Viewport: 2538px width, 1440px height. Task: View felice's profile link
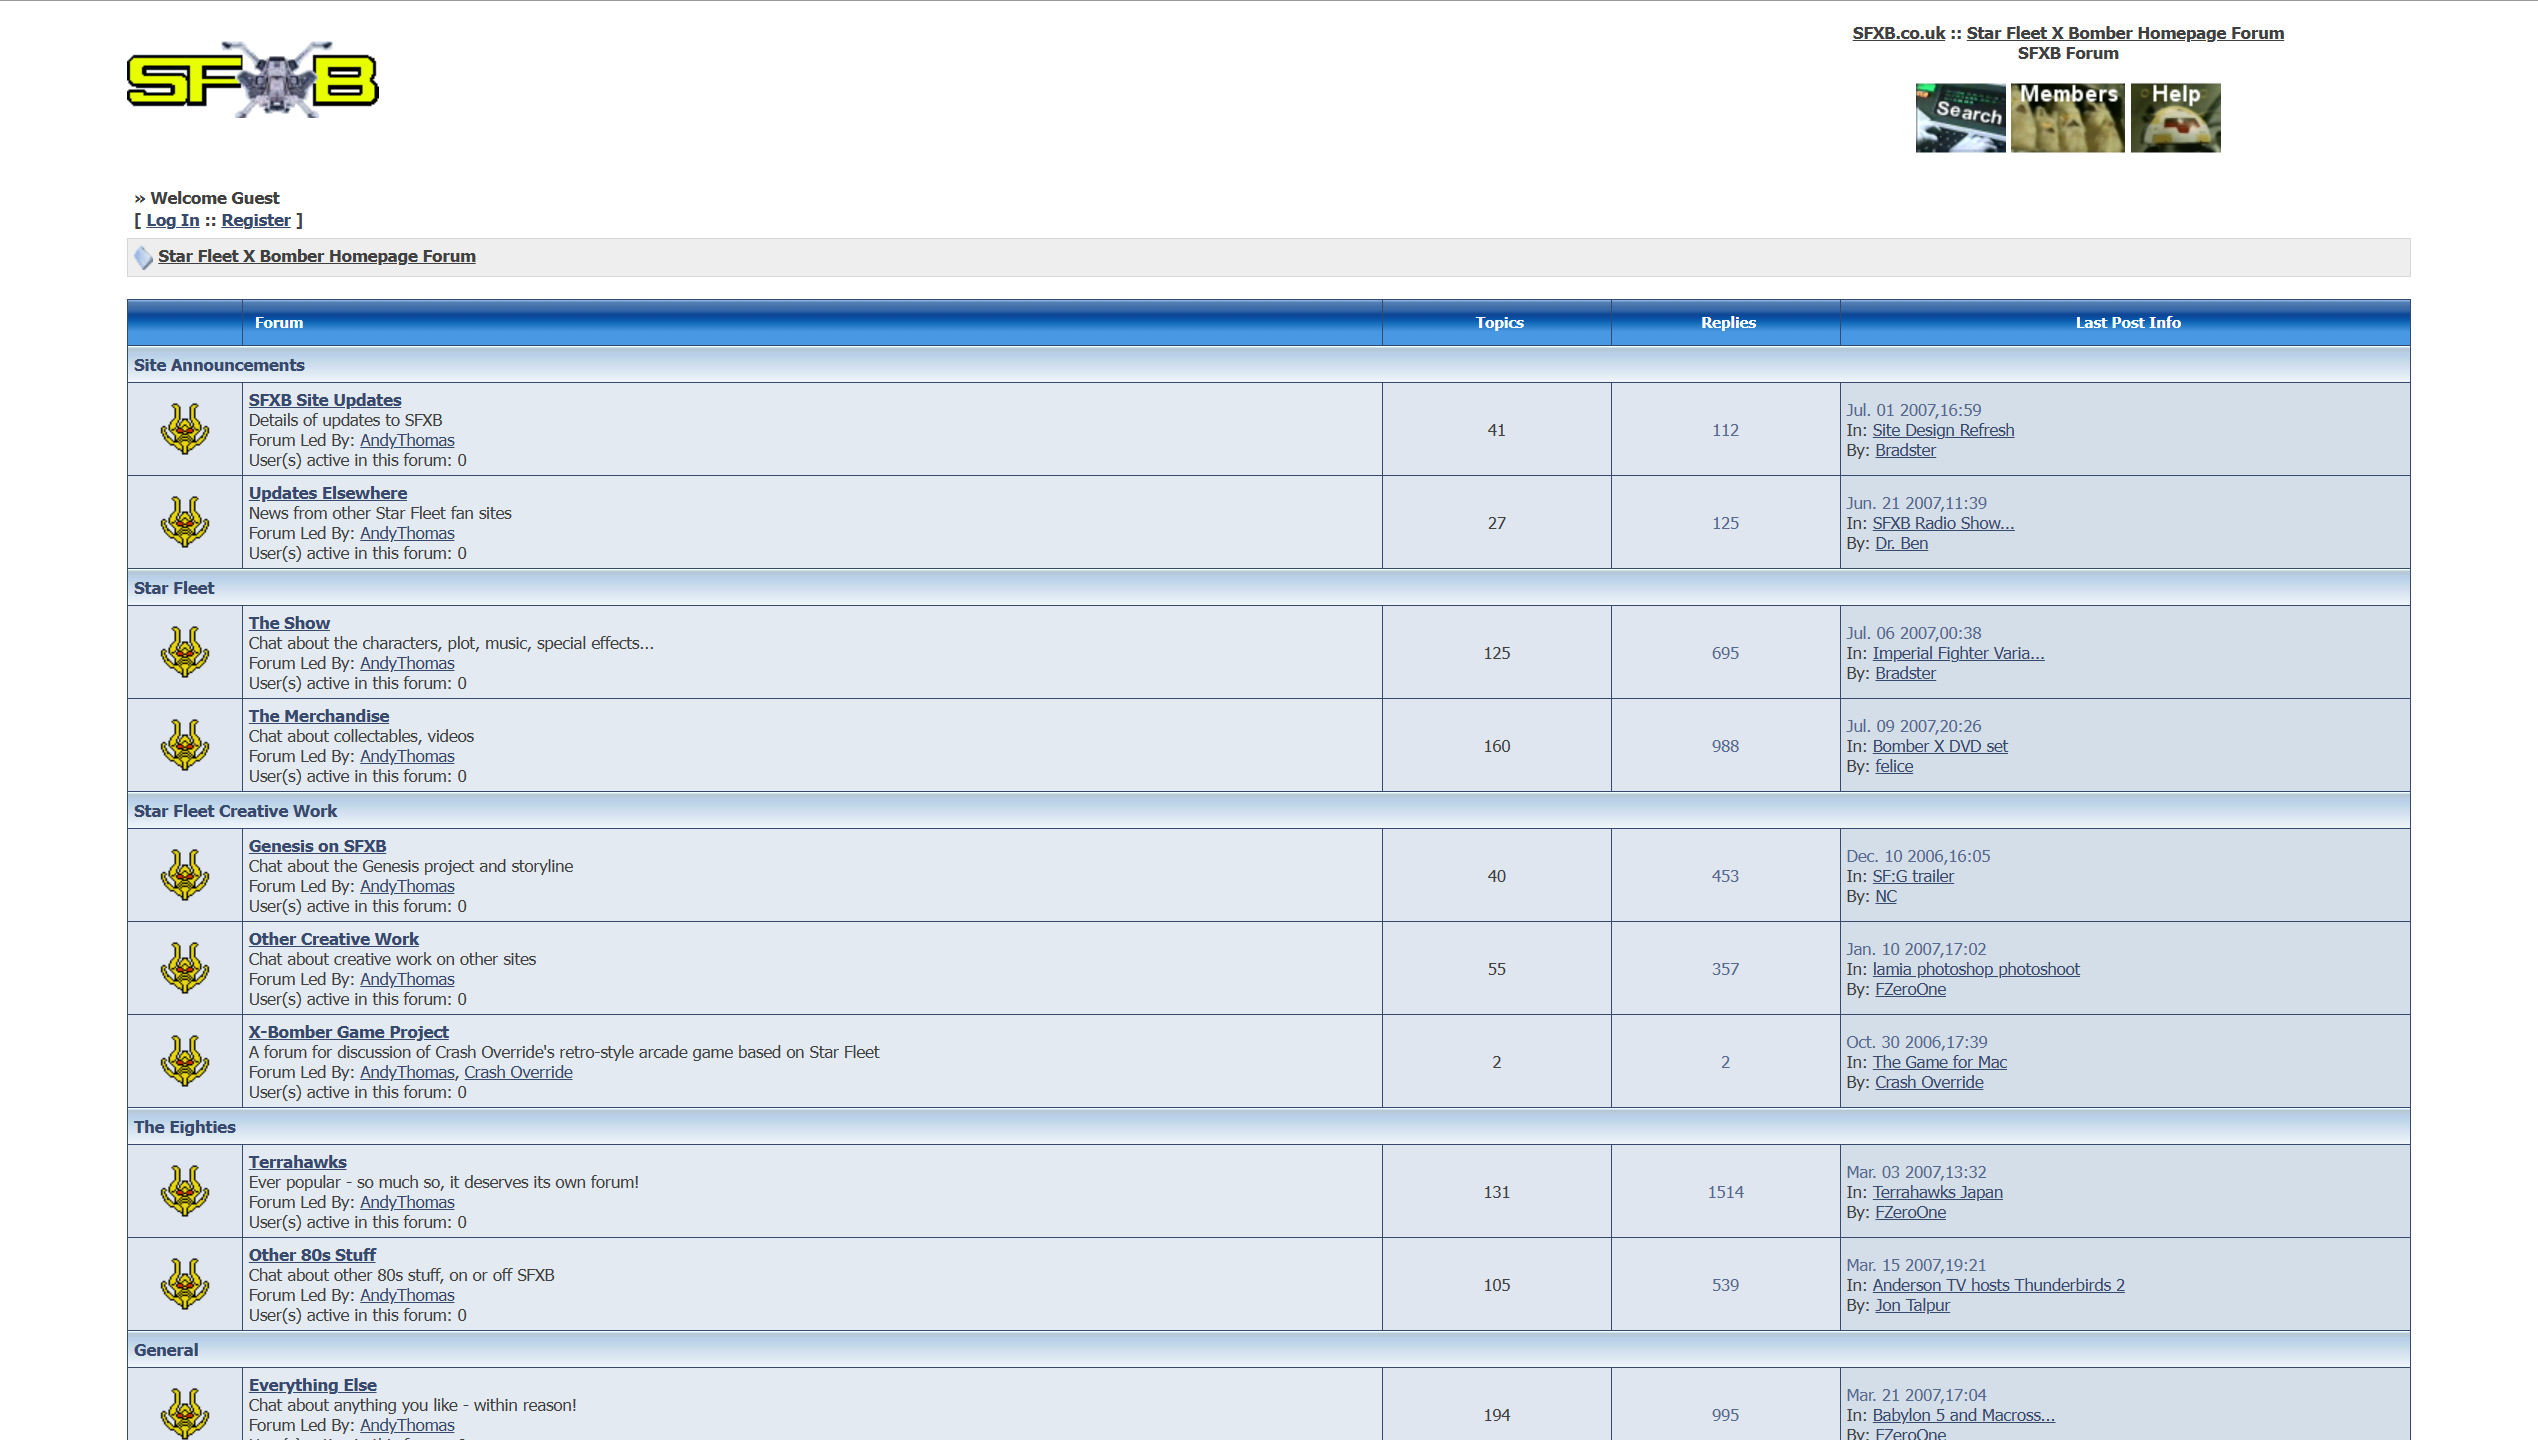[1894, 766]
